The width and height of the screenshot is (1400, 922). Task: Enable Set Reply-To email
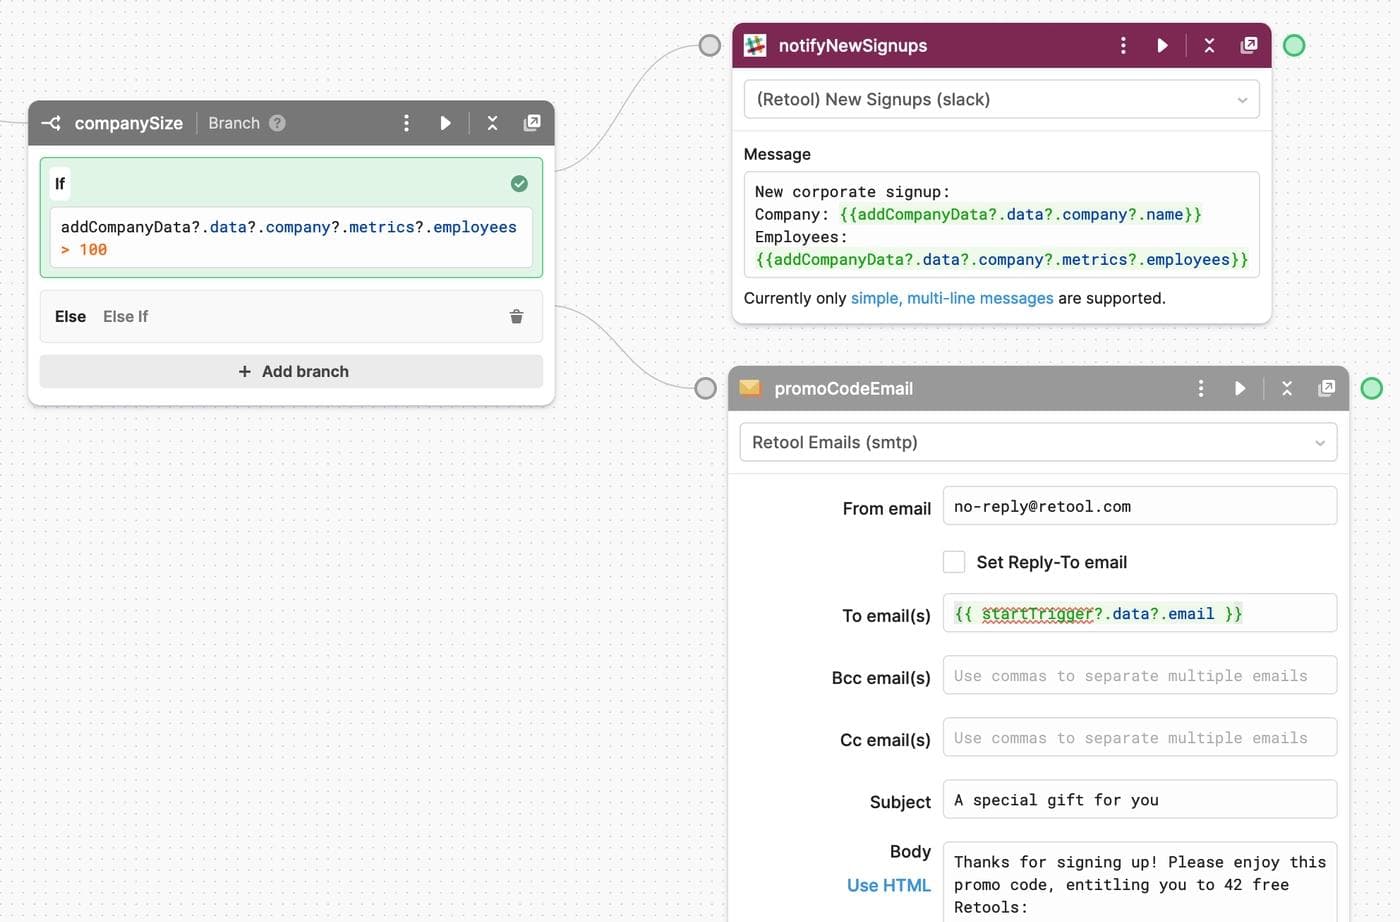953,561
